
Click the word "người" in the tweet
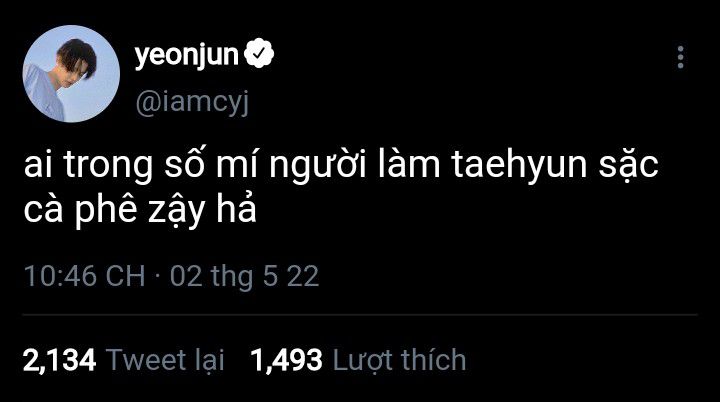pyautogui.click(x=314, y=171)
